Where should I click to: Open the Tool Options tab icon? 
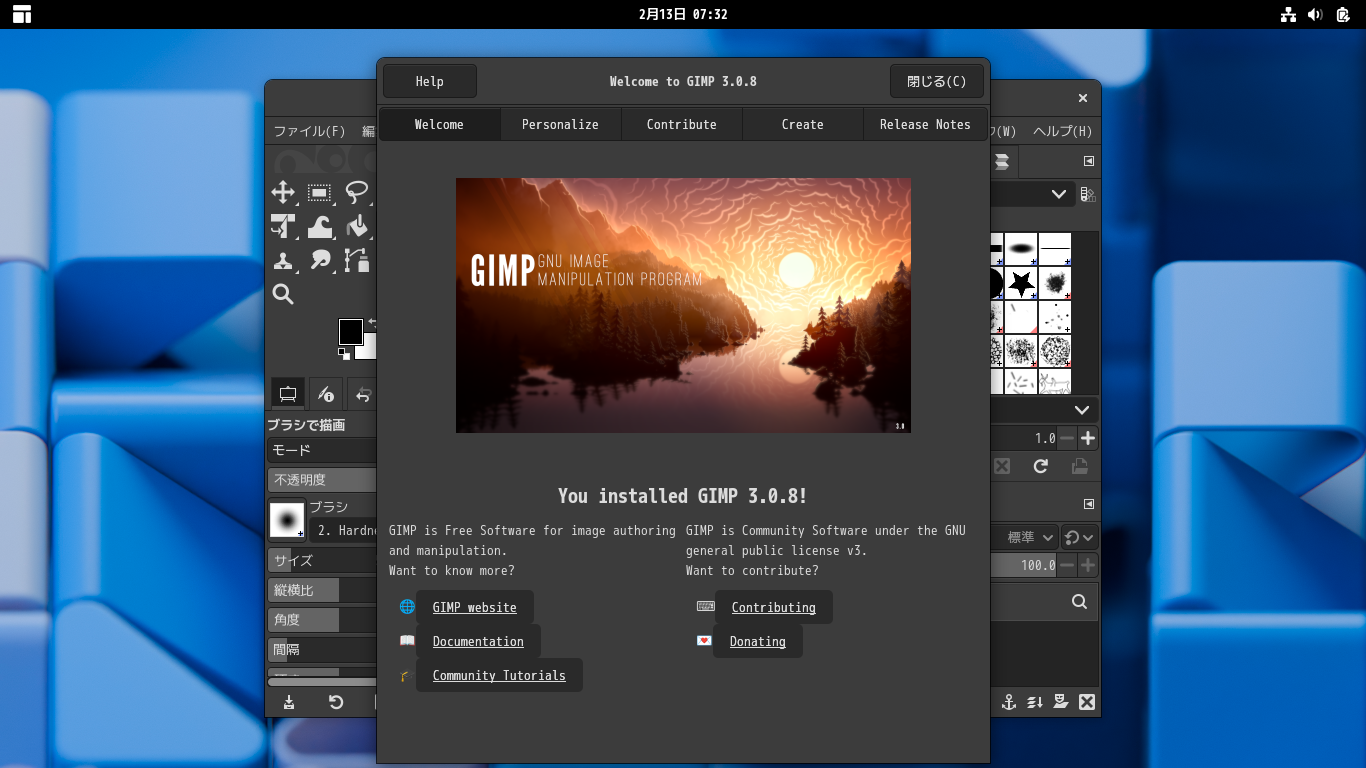[x=288, y=394]
